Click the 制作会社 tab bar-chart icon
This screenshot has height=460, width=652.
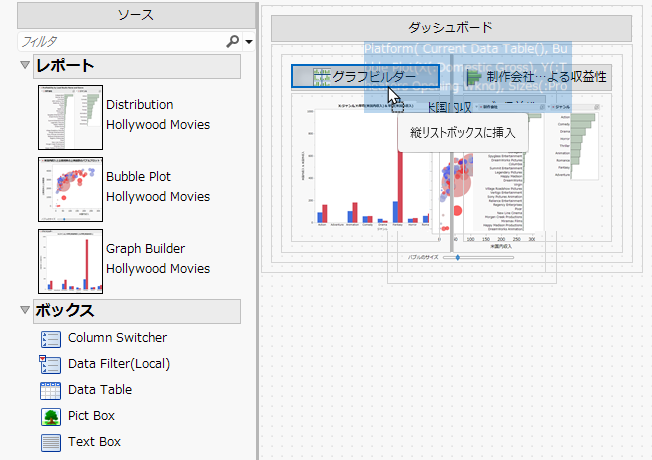[x=474, y=77]
